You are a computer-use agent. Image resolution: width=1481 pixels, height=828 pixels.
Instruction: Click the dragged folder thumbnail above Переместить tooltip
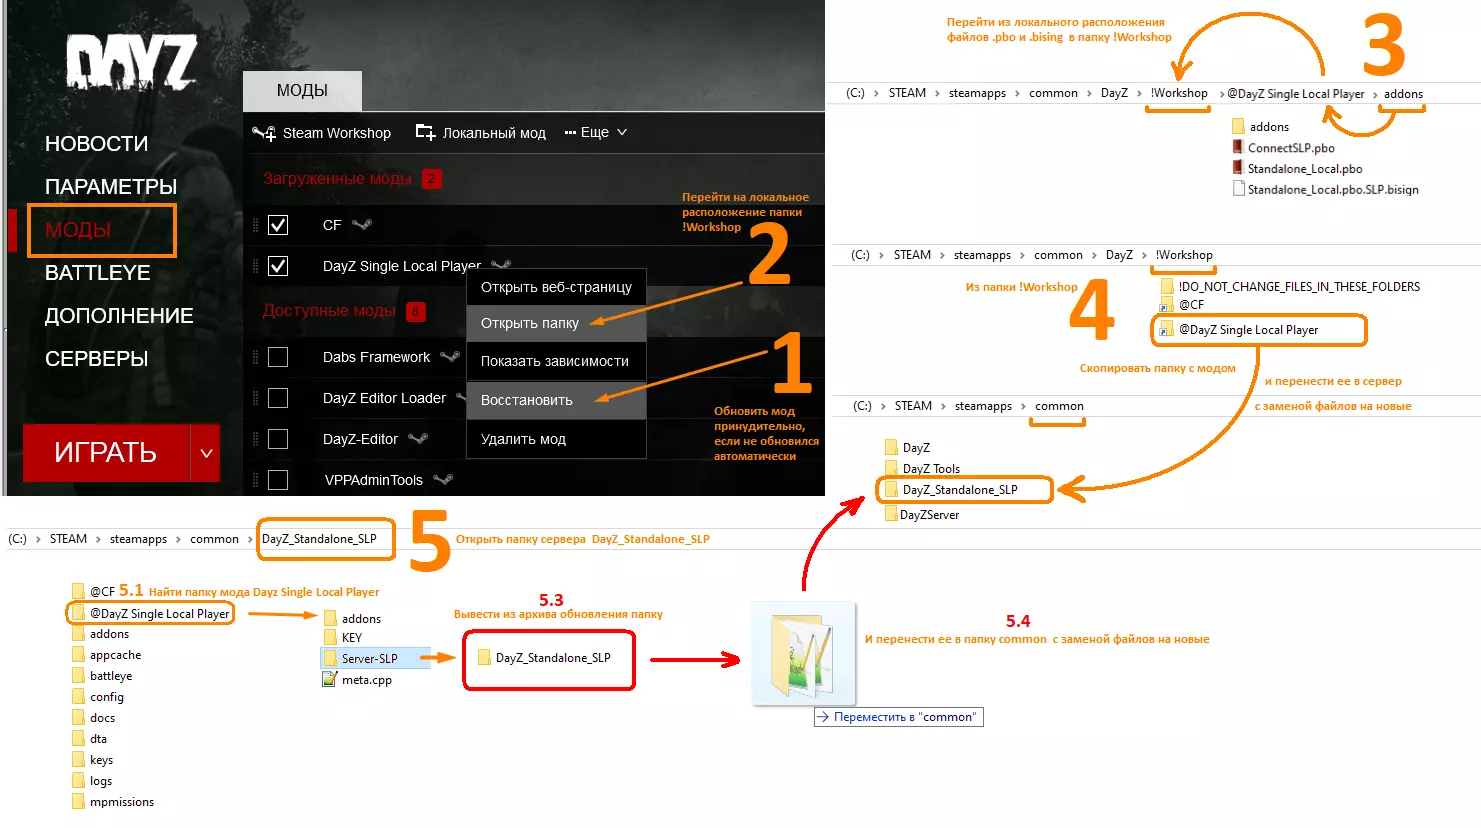click(804, 654)
